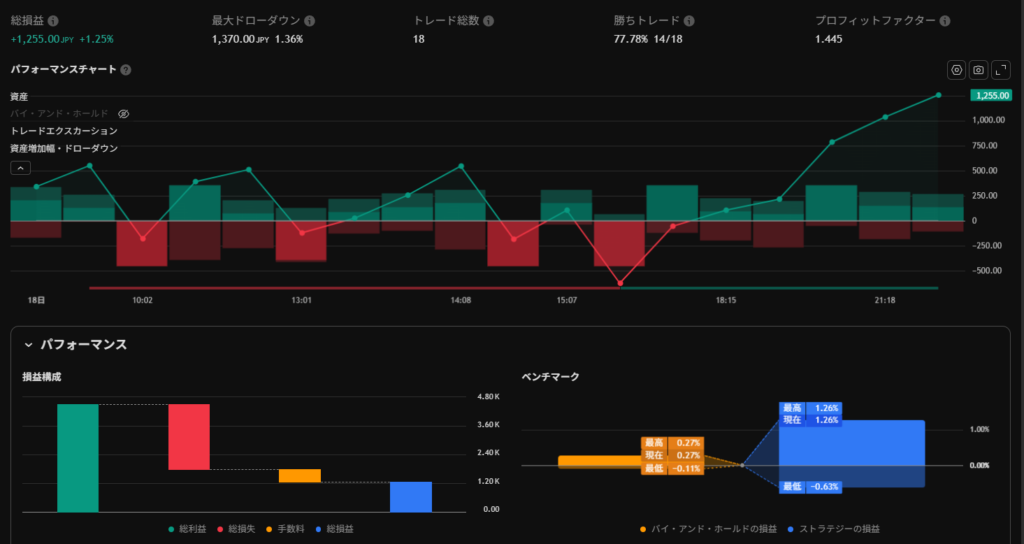The image size is (1024, 544).
Task: Toggle 資産増加幅・ドローダウン series in legend
Action: [x=64, y=148]
